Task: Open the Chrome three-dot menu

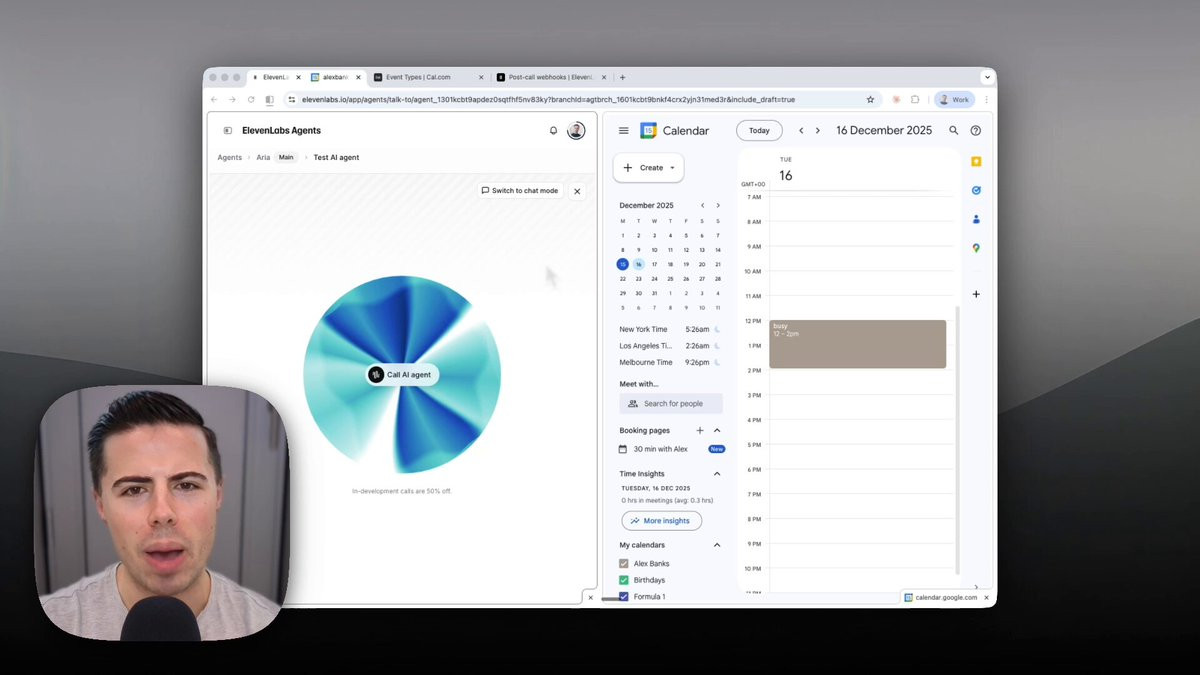Action: [x=987, y=100]
